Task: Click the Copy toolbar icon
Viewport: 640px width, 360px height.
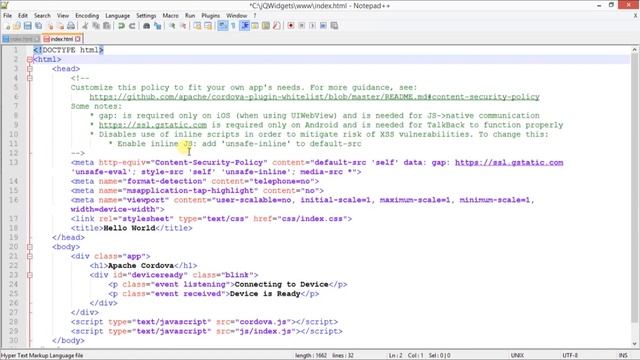Action: pos(96,26)
